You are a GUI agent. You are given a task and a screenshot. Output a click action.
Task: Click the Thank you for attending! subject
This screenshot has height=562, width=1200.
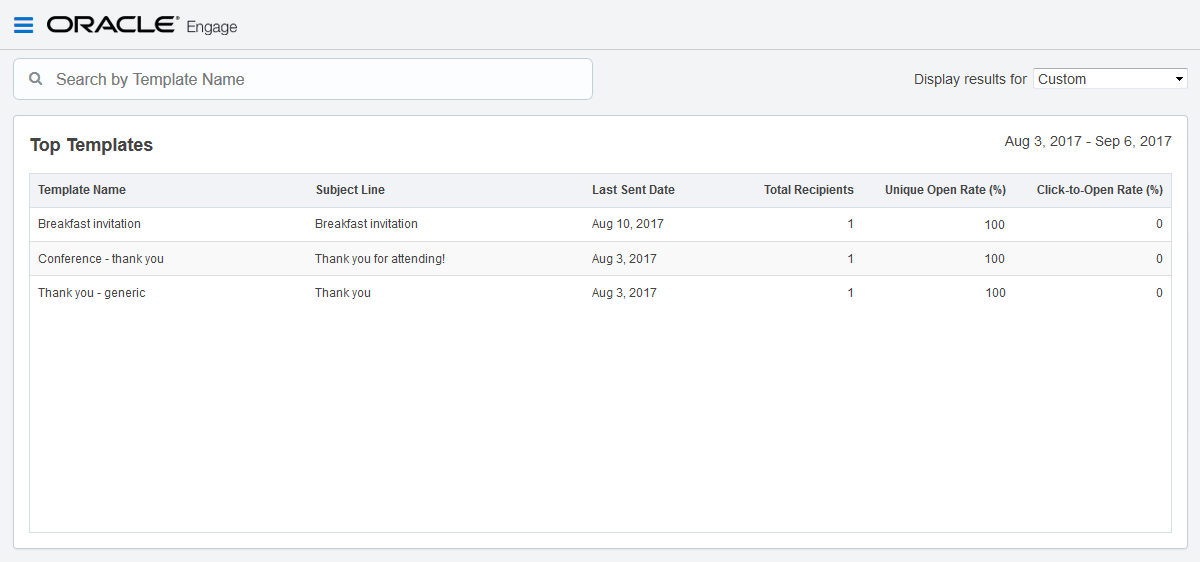380,259
